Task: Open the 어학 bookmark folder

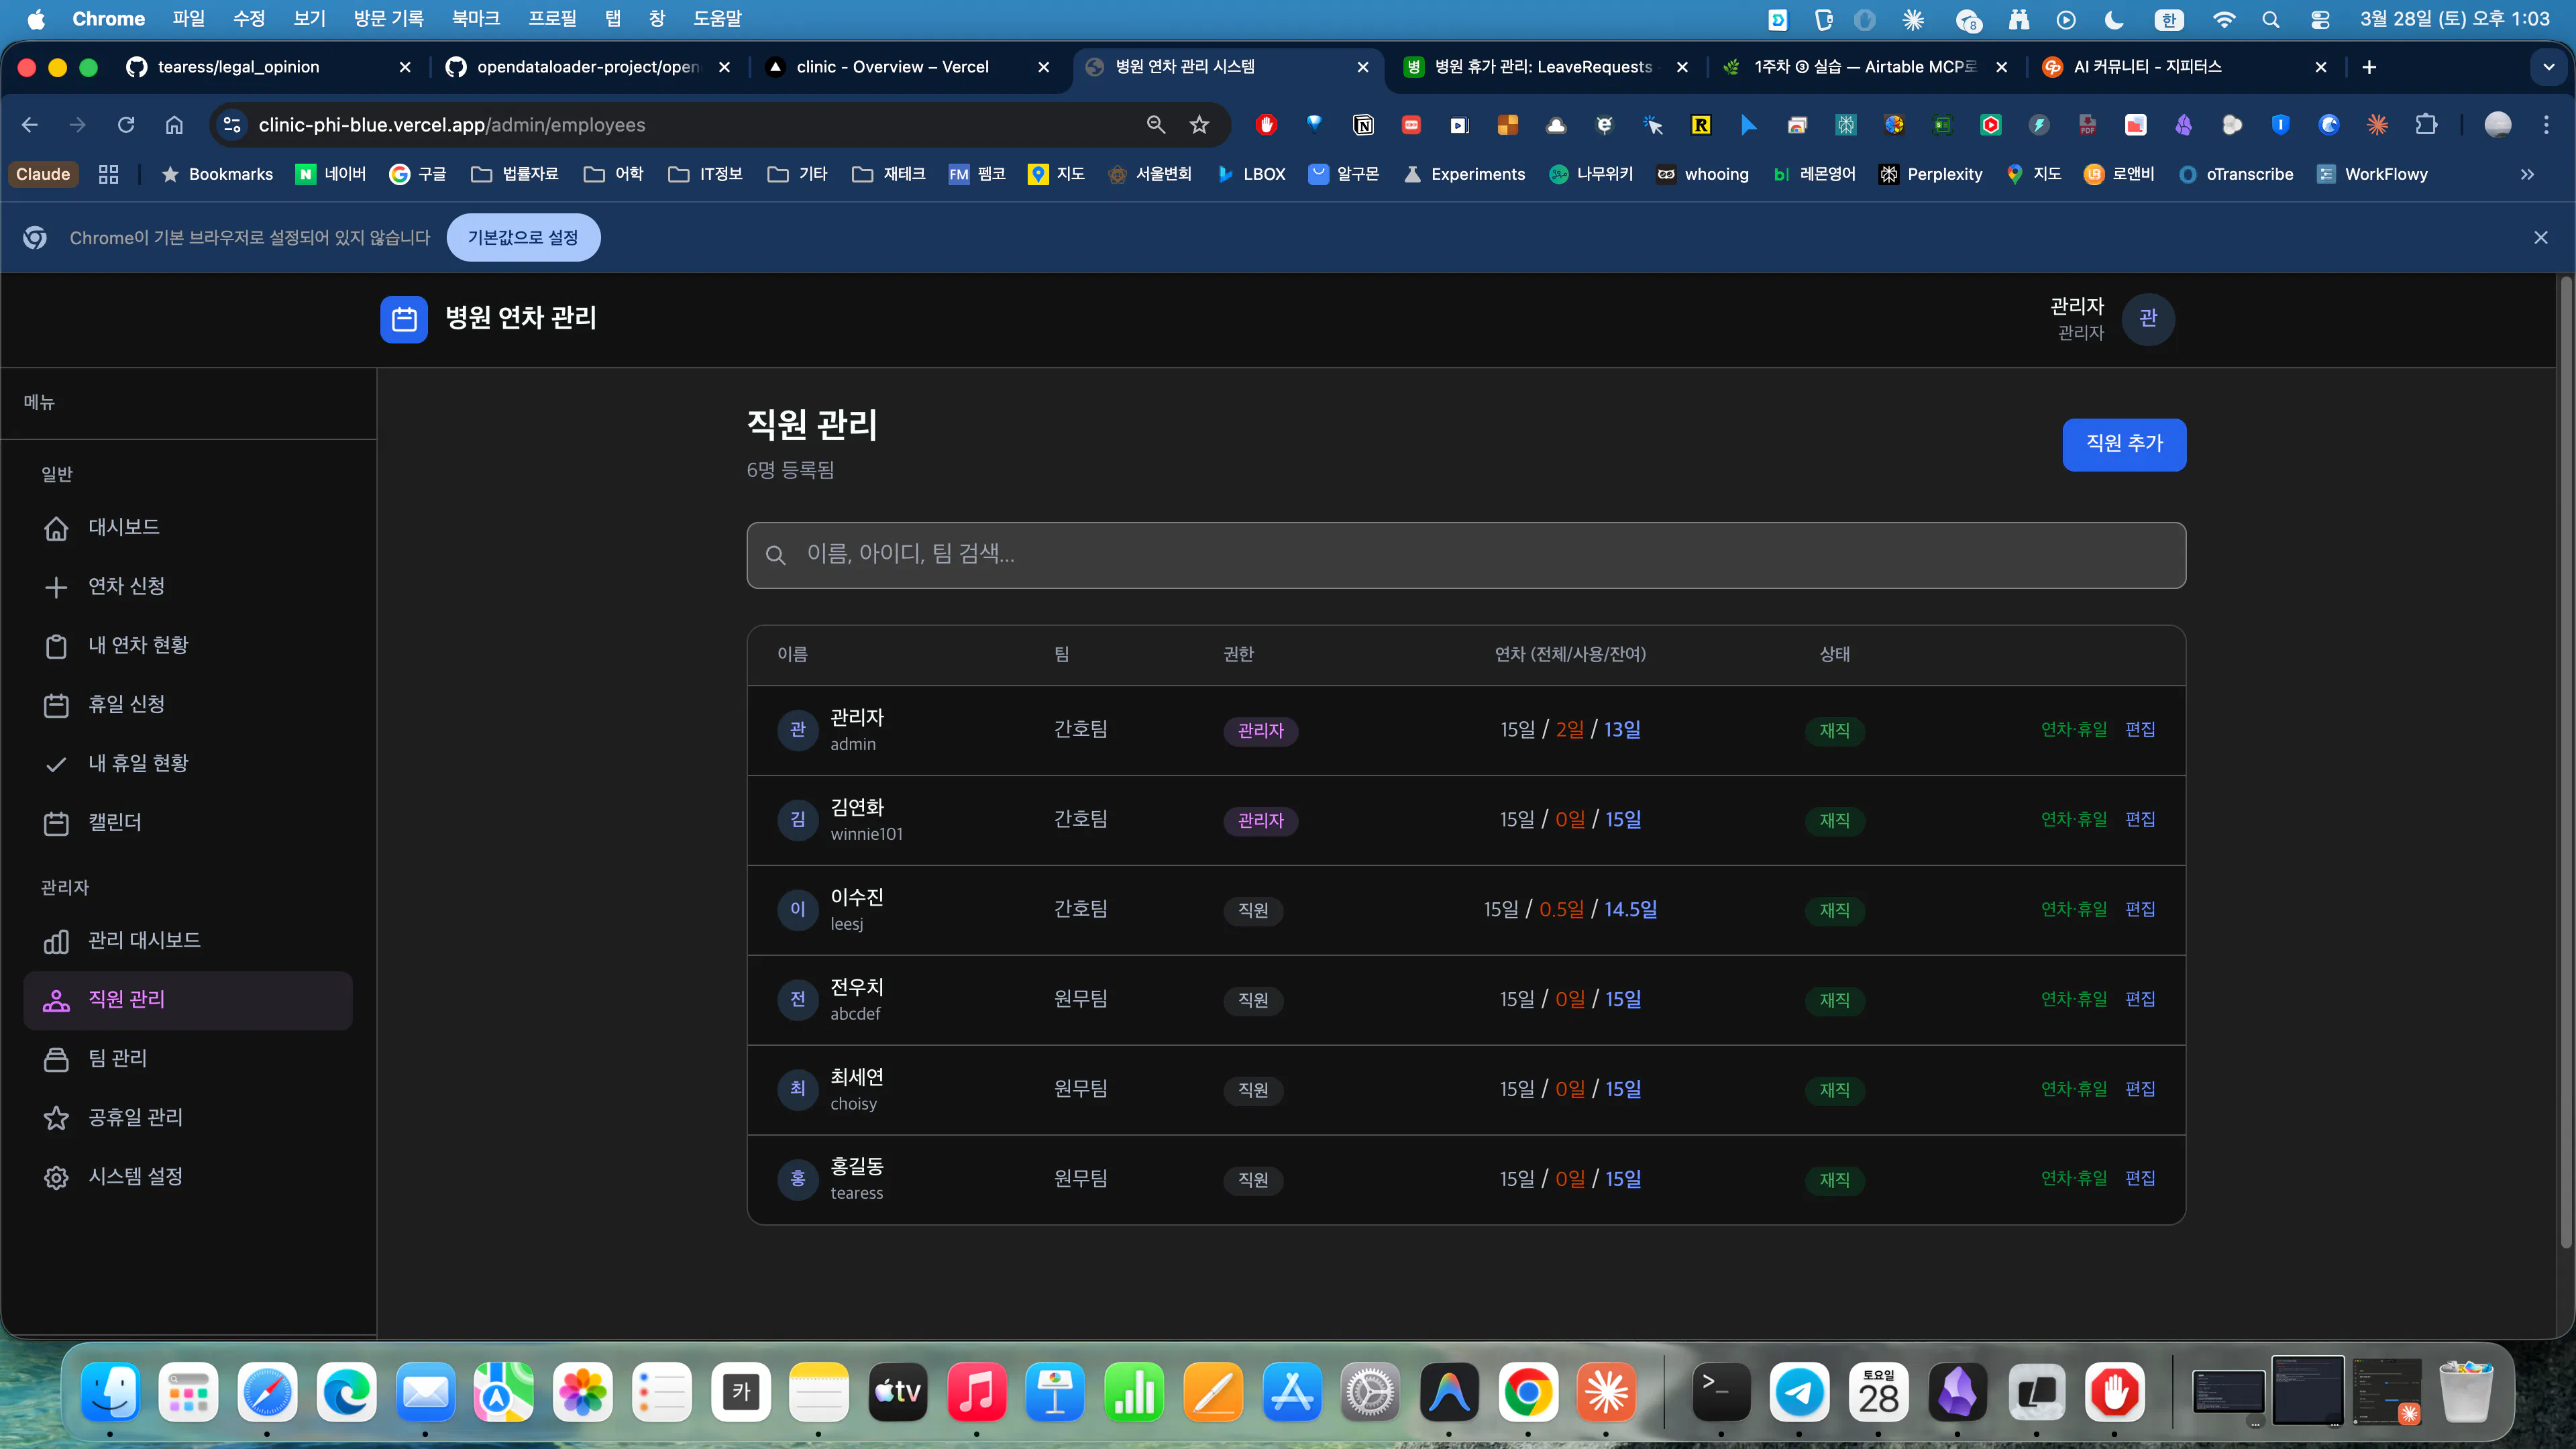Action: 614,174
